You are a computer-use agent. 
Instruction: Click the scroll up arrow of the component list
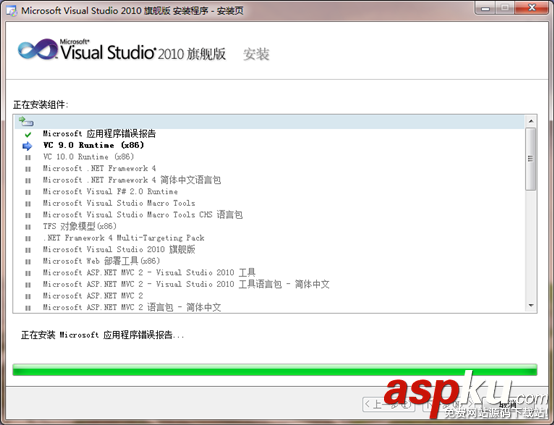click(x=531, y=122)
